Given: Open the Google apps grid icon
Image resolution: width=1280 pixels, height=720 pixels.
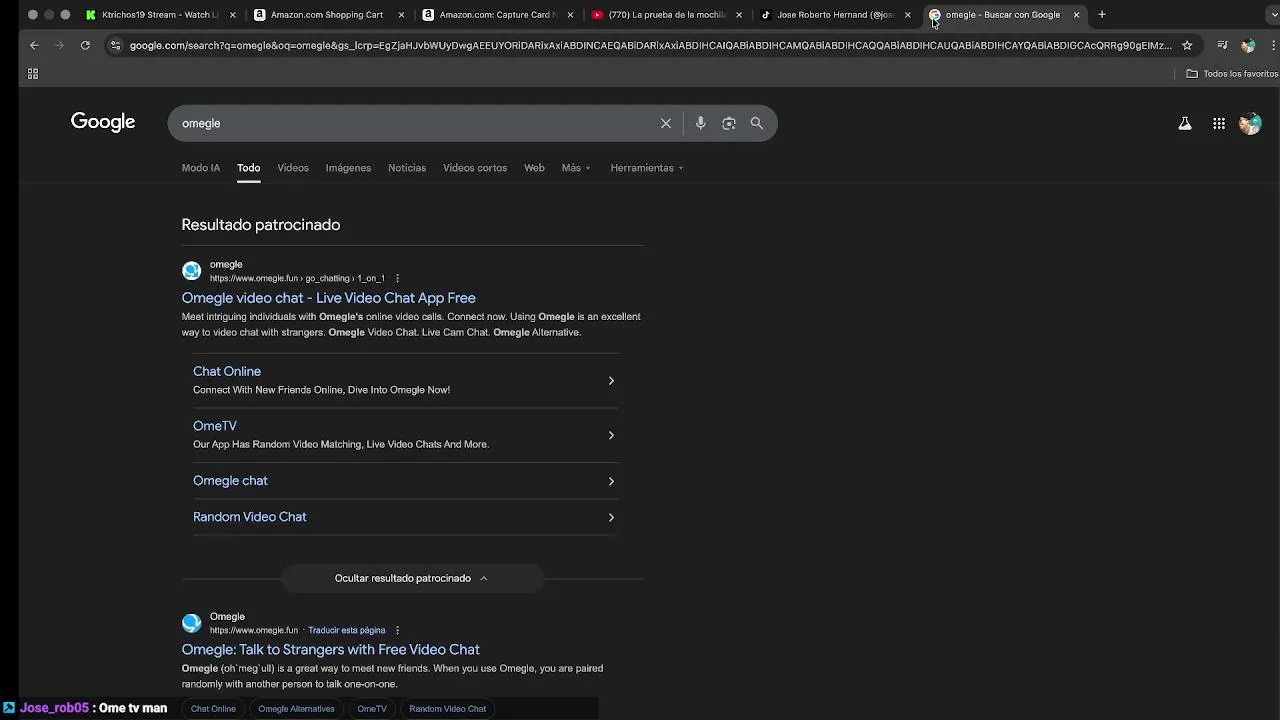Looking at the screenshot, I should click(1219, 124).
